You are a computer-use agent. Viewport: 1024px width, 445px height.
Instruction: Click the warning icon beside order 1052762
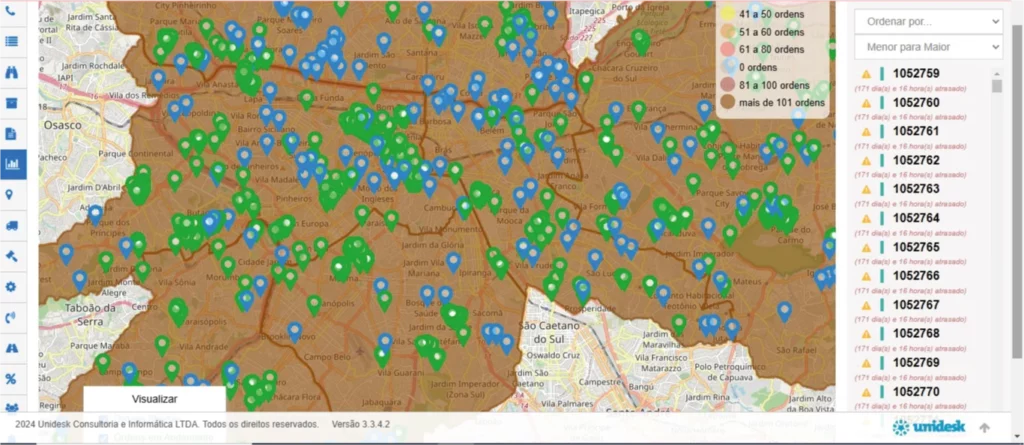click(866, 161)
